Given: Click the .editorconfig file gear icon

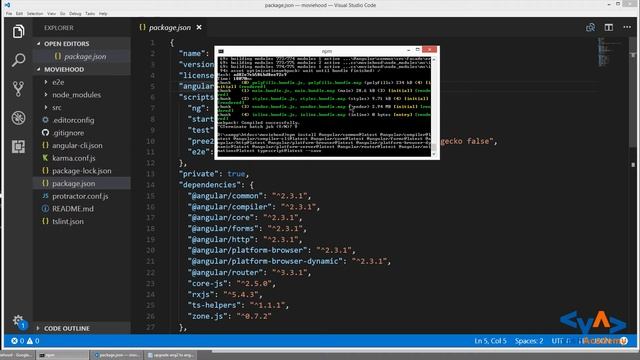Looking at the screenshot, I should click(45, 120).
